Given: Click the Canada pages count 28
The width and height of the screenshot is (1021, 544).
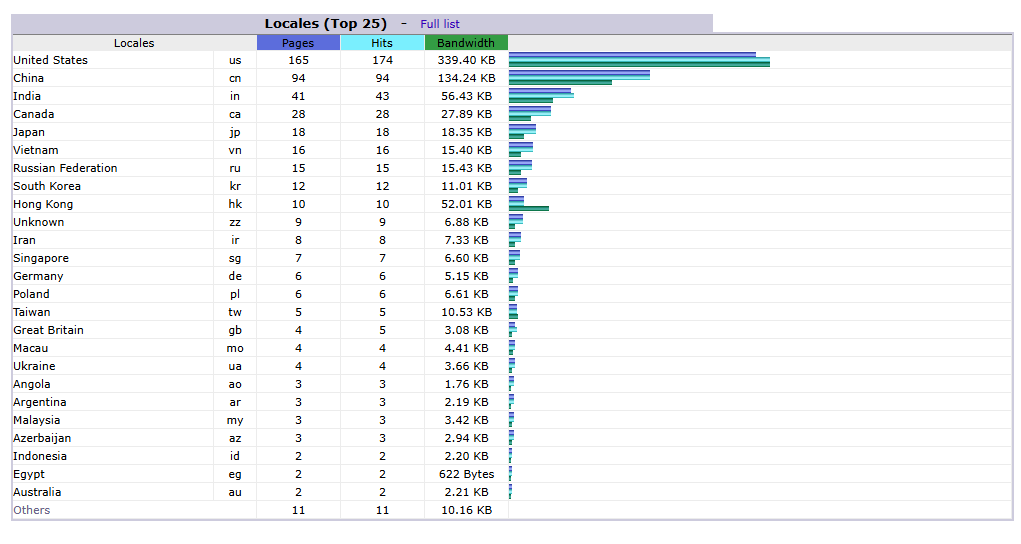Looking at the screenshot, I should pos(298,114).
